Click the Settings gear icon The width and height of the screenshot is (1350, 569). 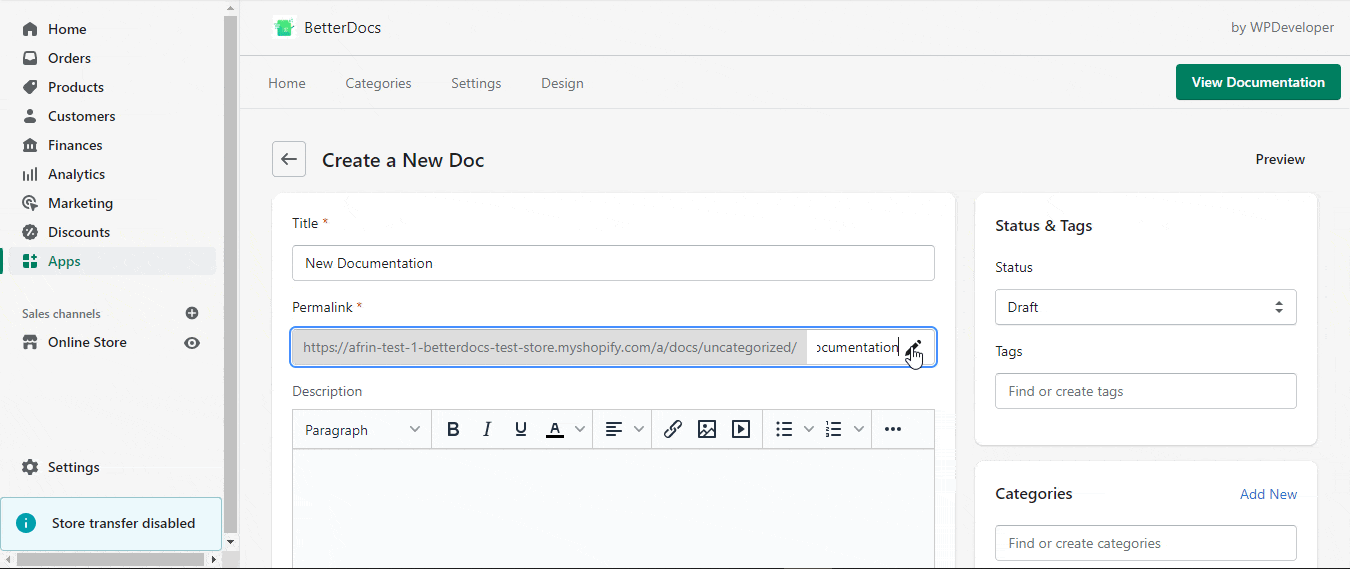[30, 467]
